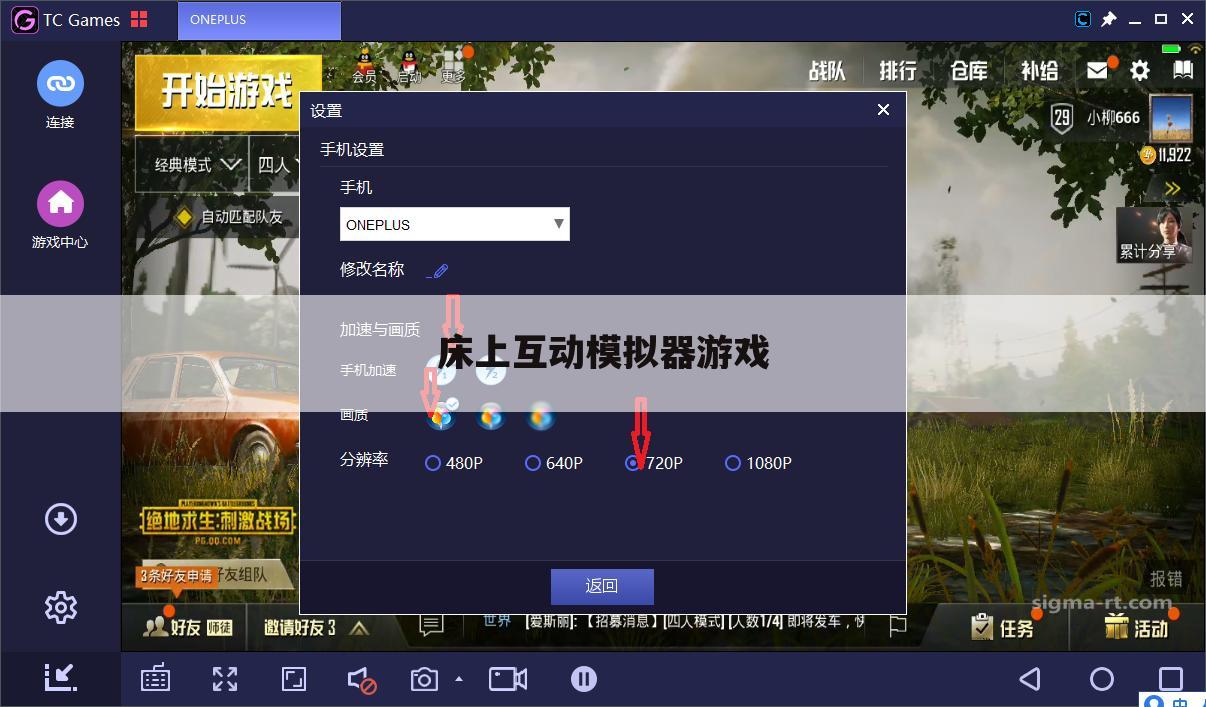Screen dimensions: 1206x707
Task: Open the 排行 ranking menu
Action: [x=898, y=70]
